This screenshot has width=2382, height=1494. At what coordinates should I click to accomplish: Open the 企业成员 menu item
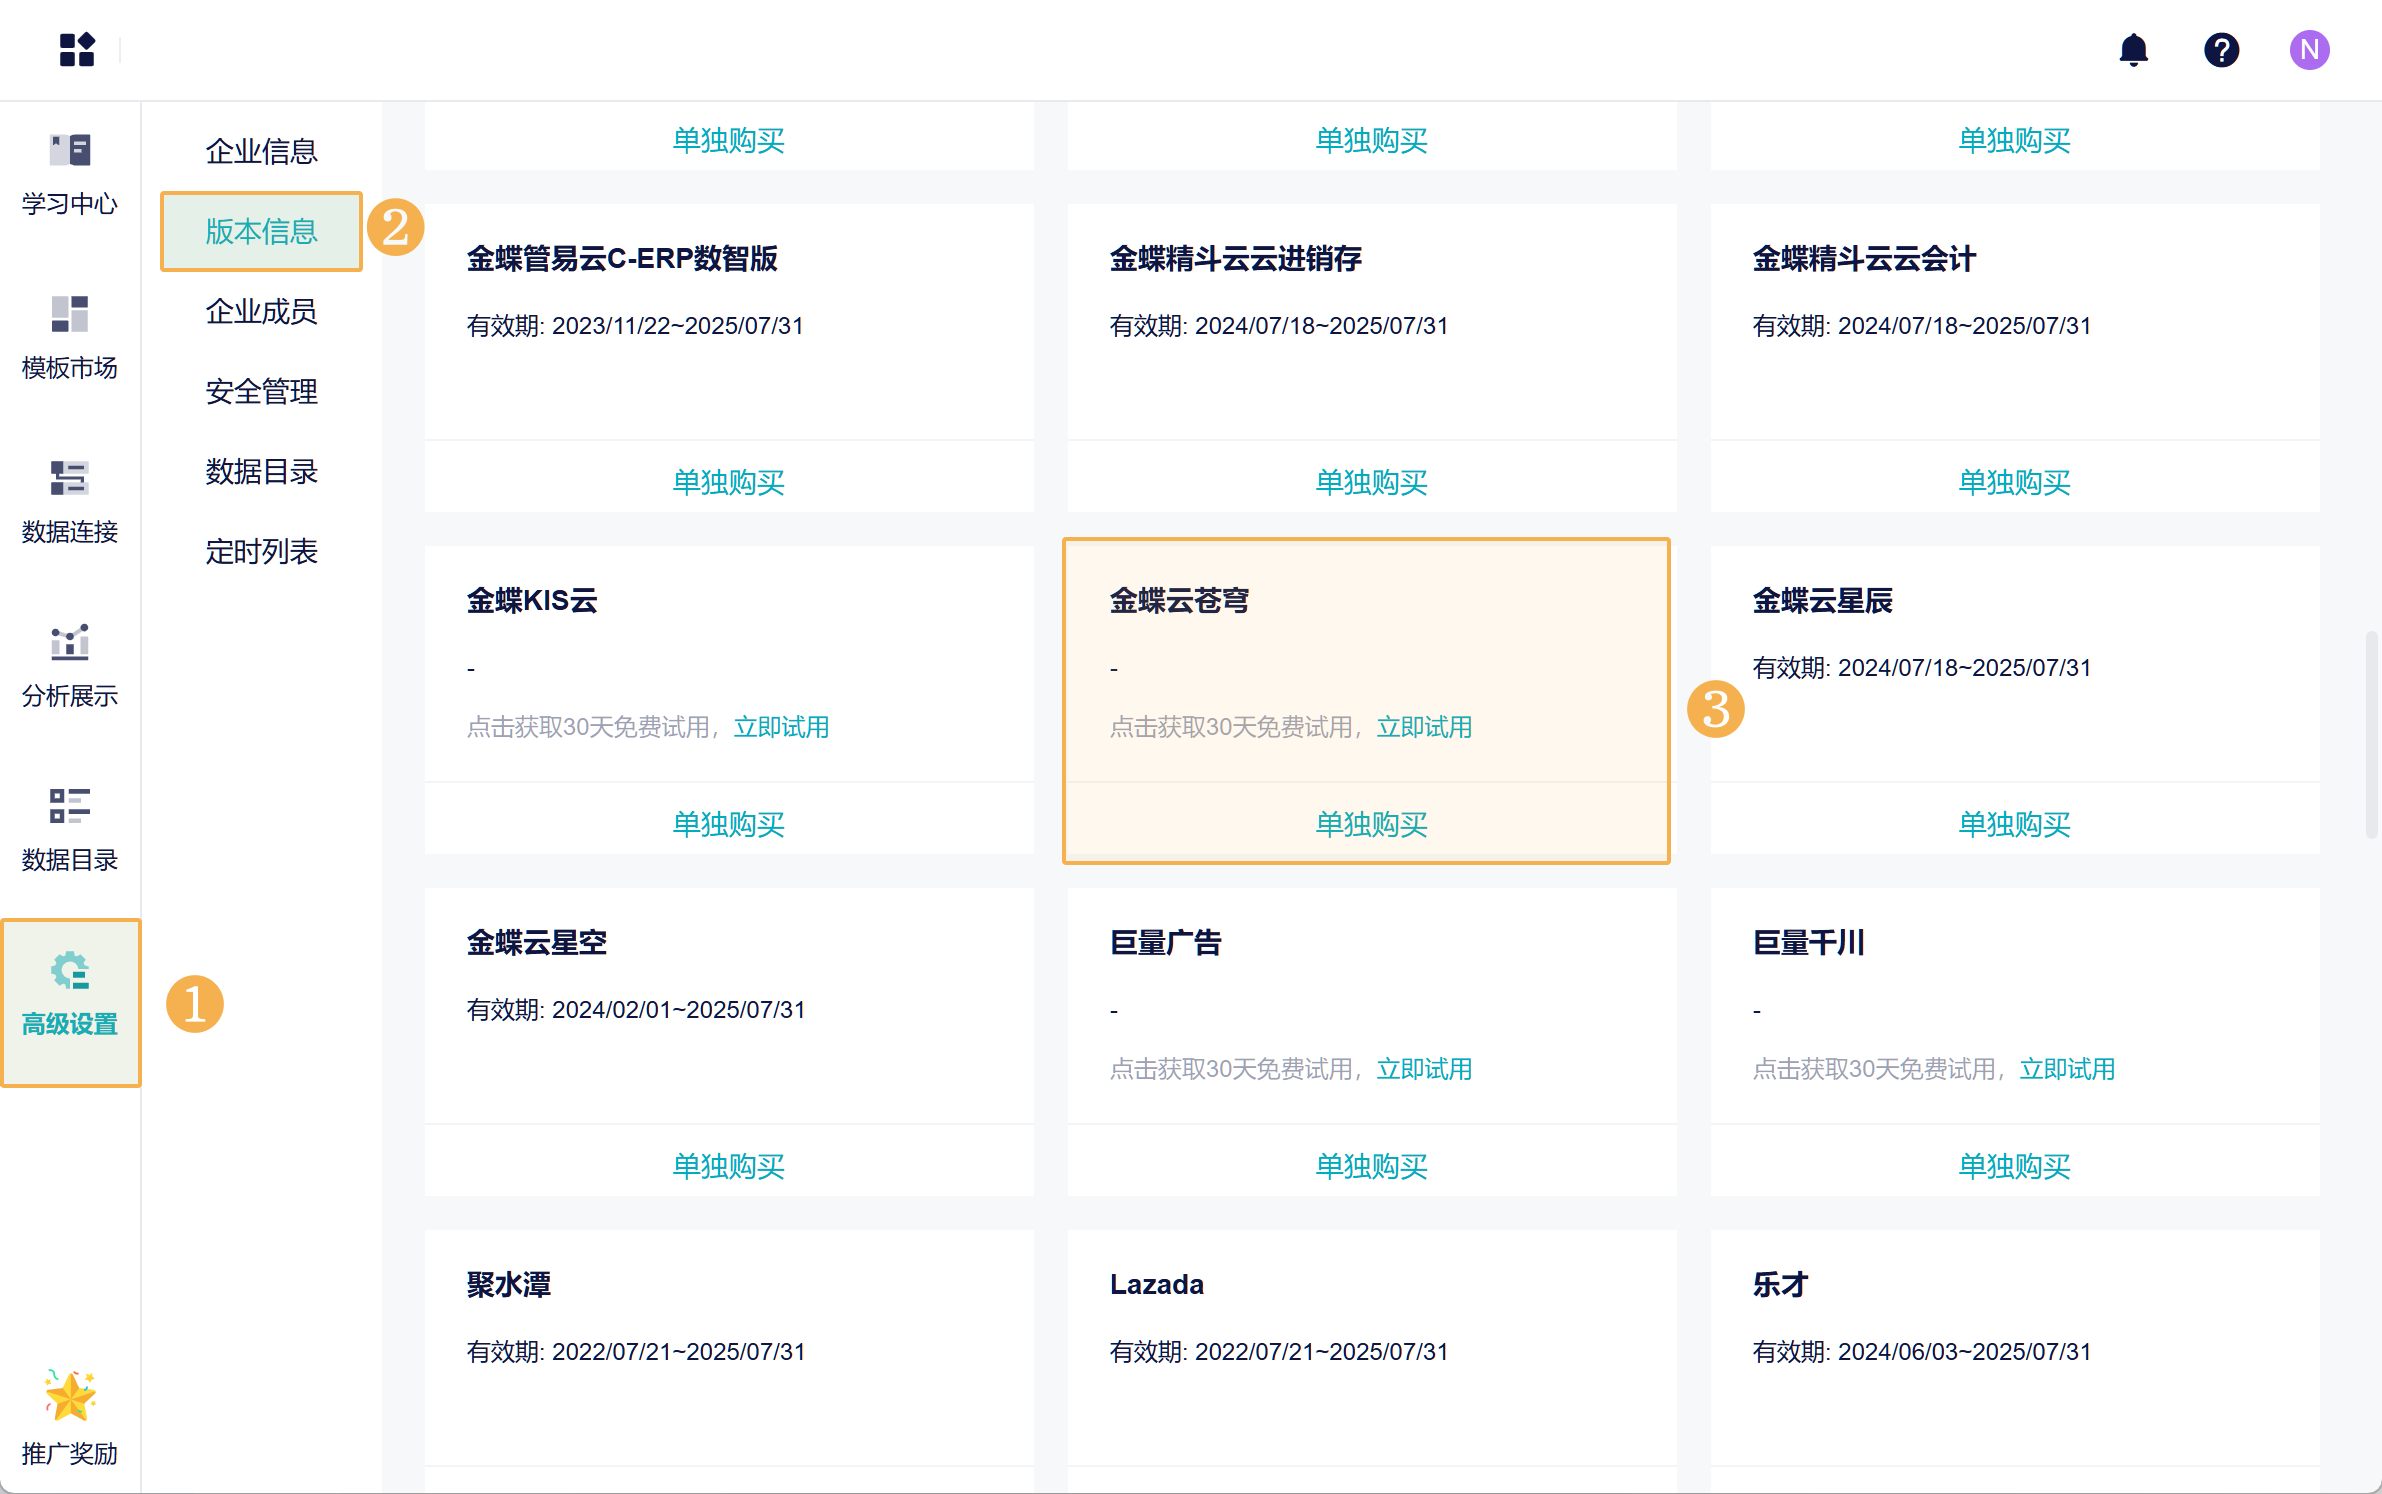click(261, 311)
